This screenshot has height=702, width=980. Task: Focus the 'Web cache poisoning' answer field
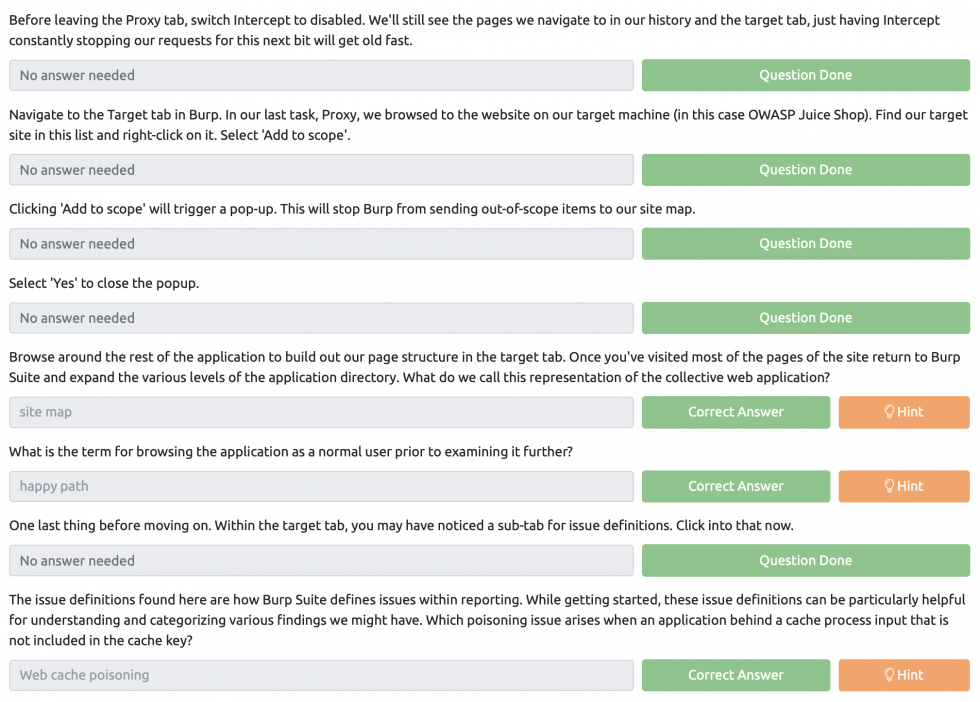click(321, 675)
